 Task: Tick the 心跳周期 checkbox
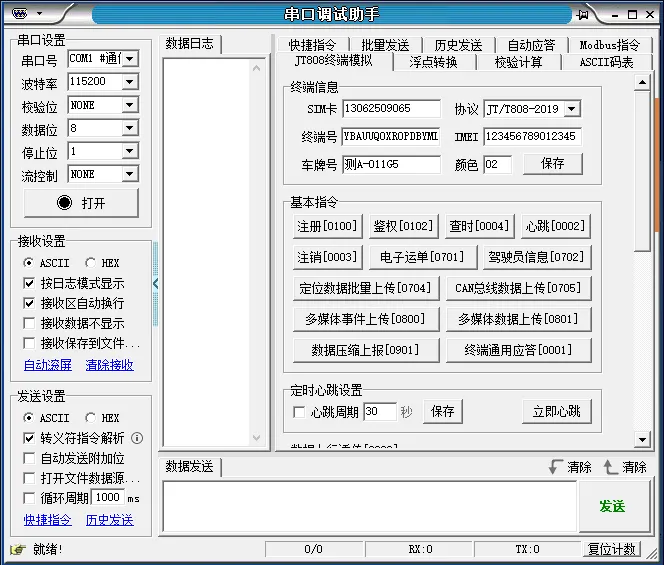click(298, 412)
